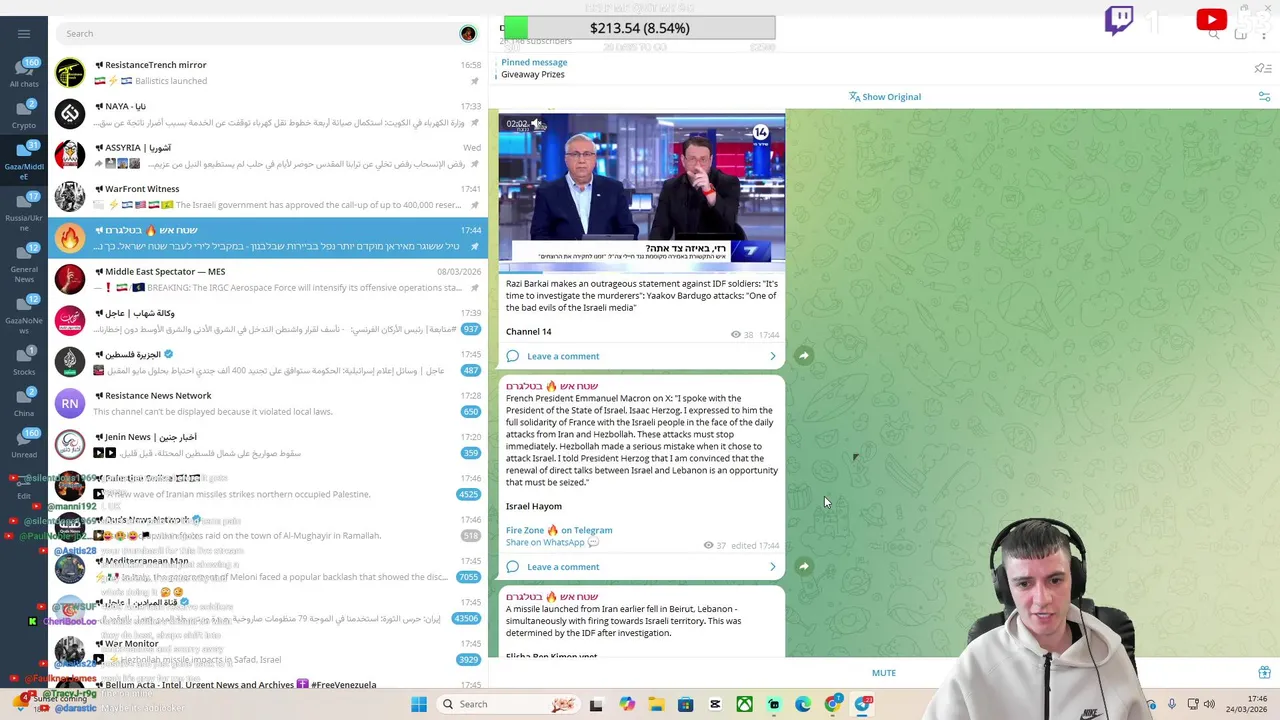This screenshot has height=720, width=1280.
Task: Open Microsoft Store from taskbar
Action: click(x=686, y=704)
